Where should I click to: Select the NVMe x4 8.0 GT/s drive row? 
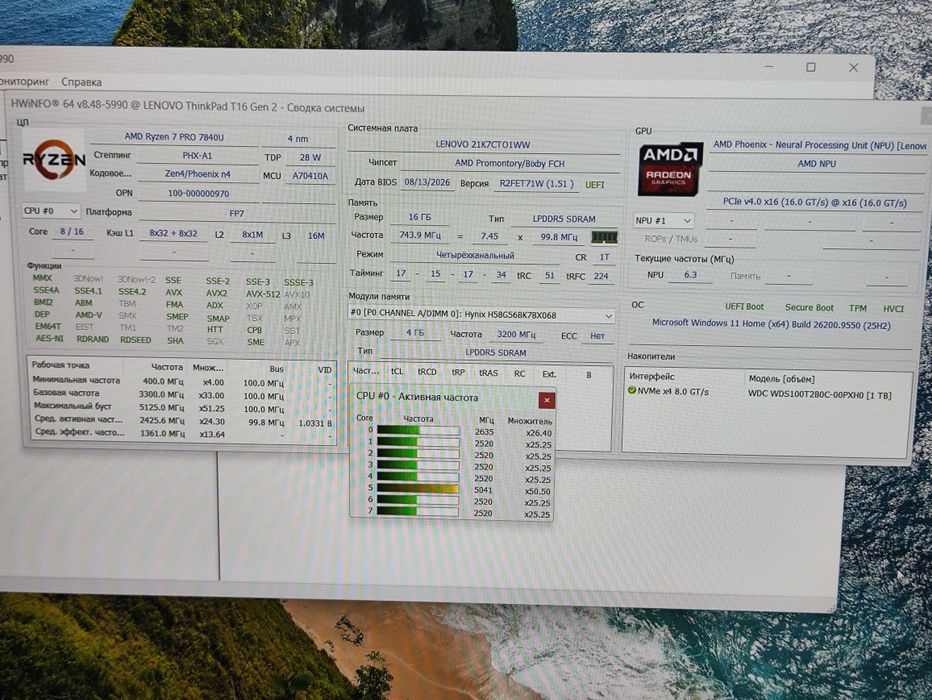pos(767,393)
